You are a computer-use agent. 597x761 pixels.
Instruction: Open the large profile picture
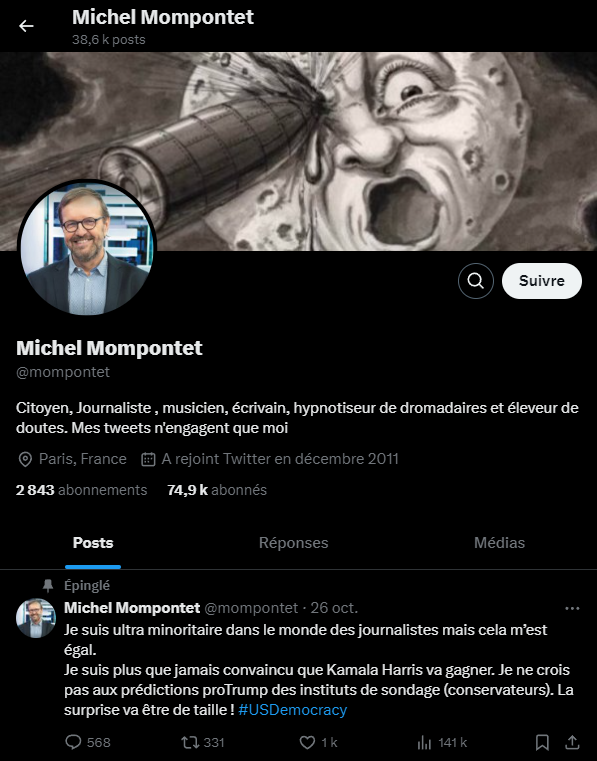click(86, 248)
